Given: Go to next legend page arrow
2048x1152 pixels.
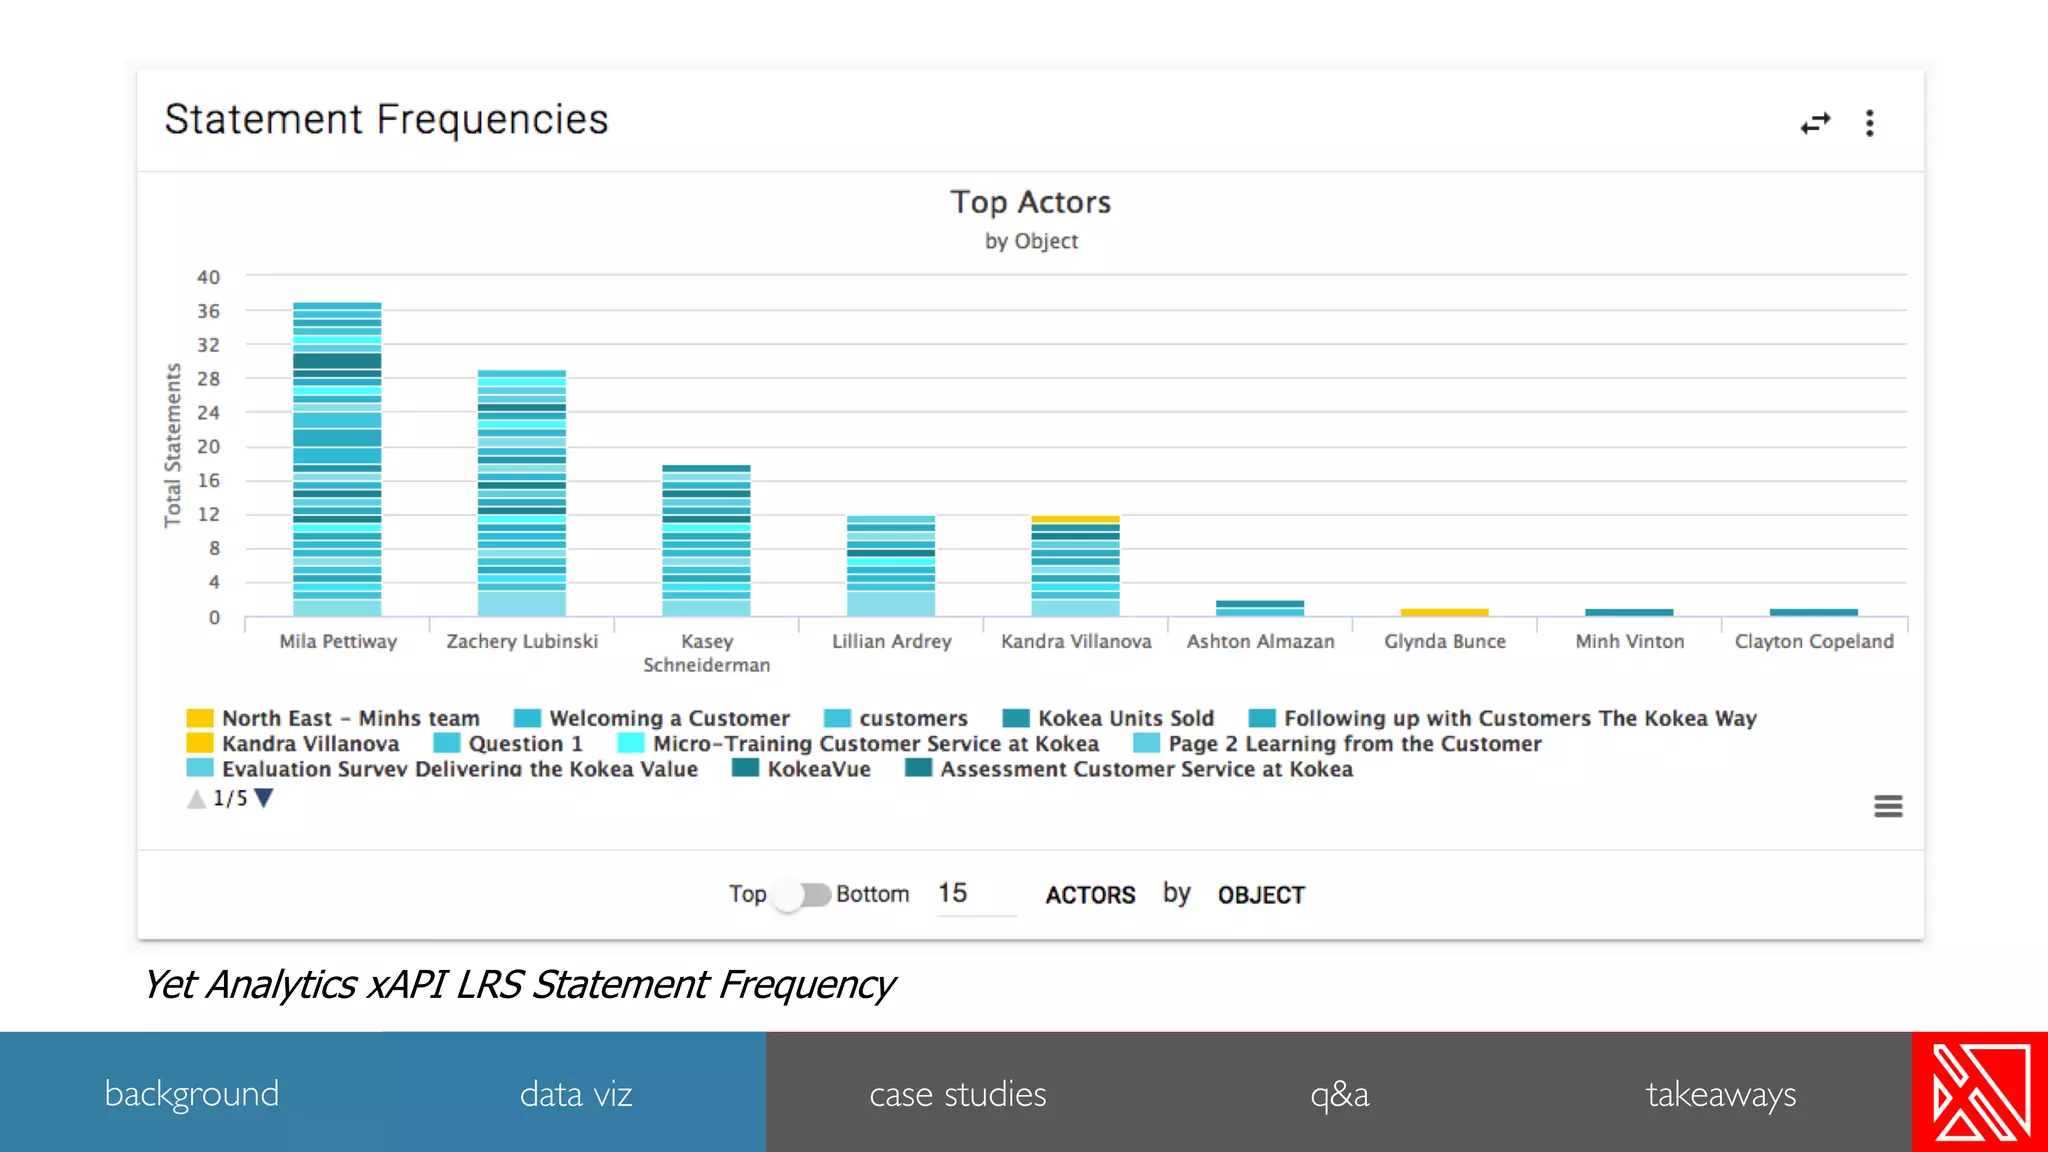Looking at the screenshot, I should pyautogui.click(x=264, y=798).
